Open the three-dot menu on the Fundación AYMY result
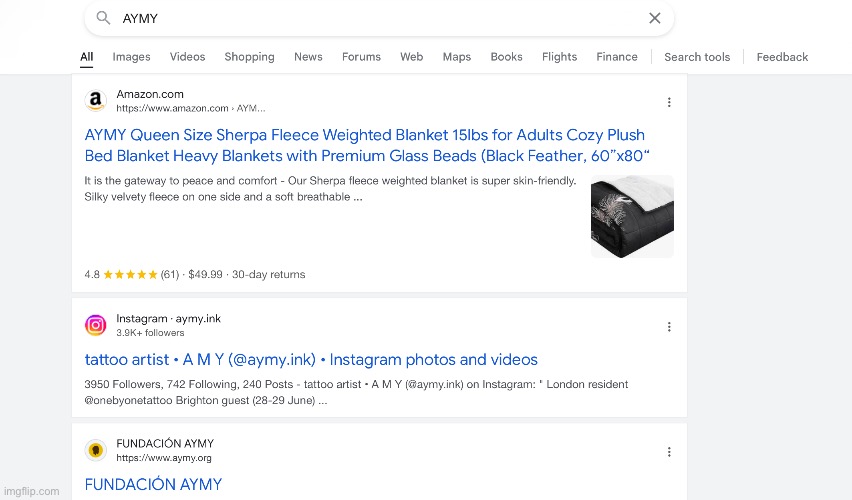The width and height of the screenshot is (852, 500). 669,452
